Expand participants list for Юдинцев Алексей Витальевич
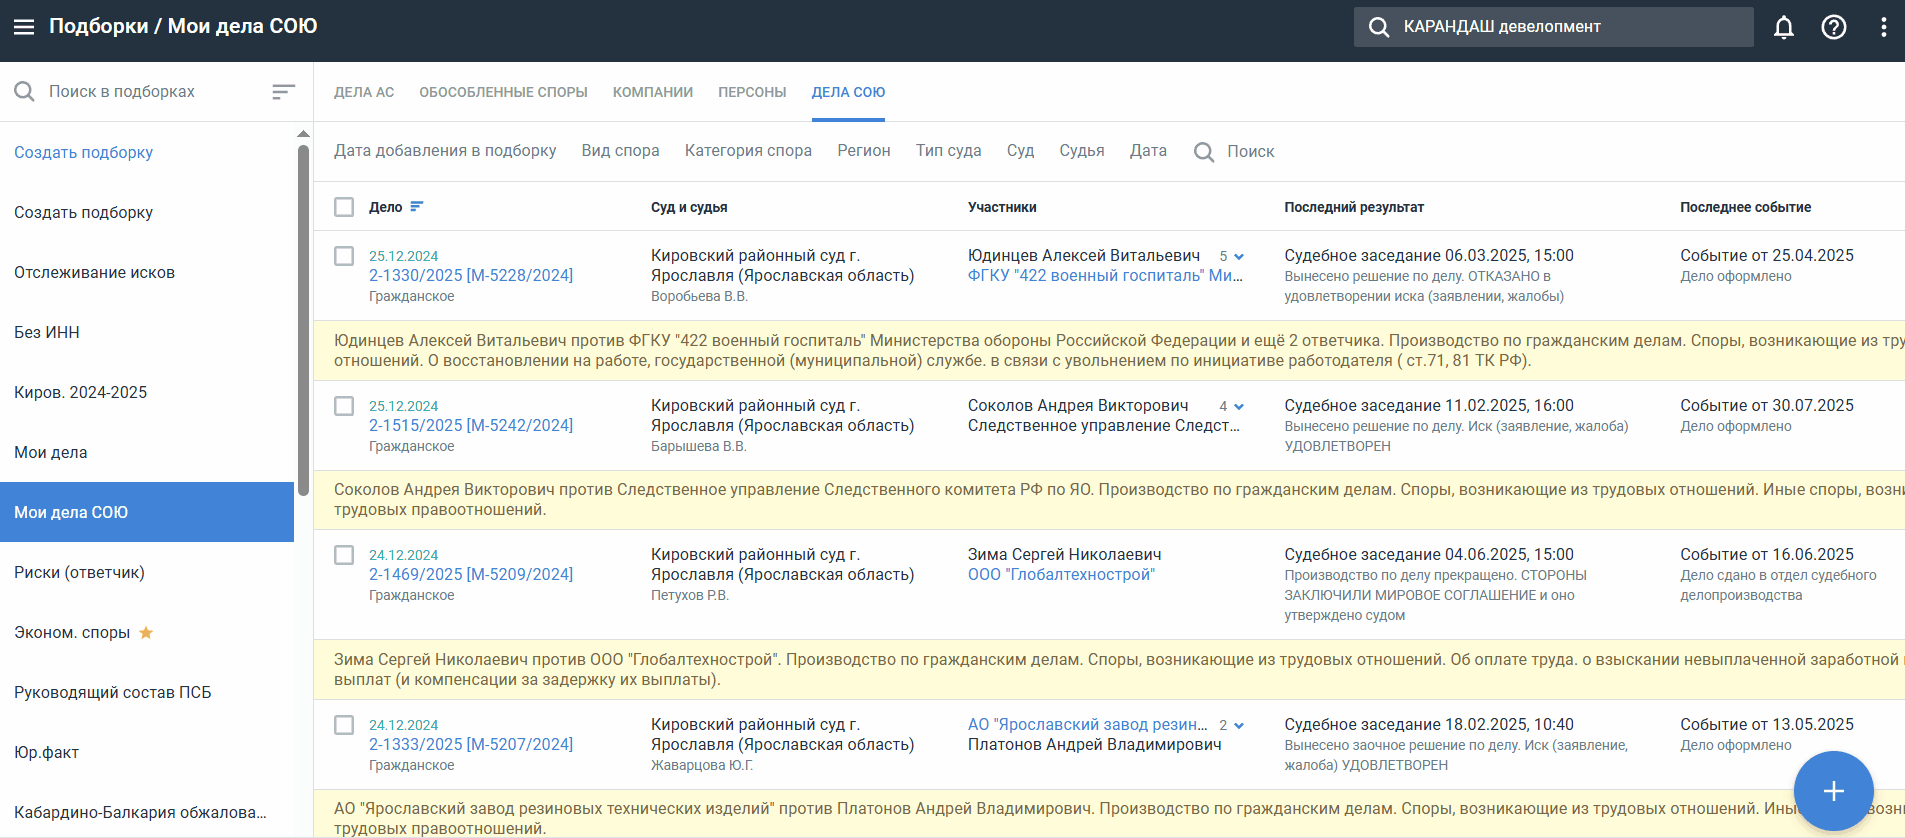1905x838 pixels. point(1239,257)
